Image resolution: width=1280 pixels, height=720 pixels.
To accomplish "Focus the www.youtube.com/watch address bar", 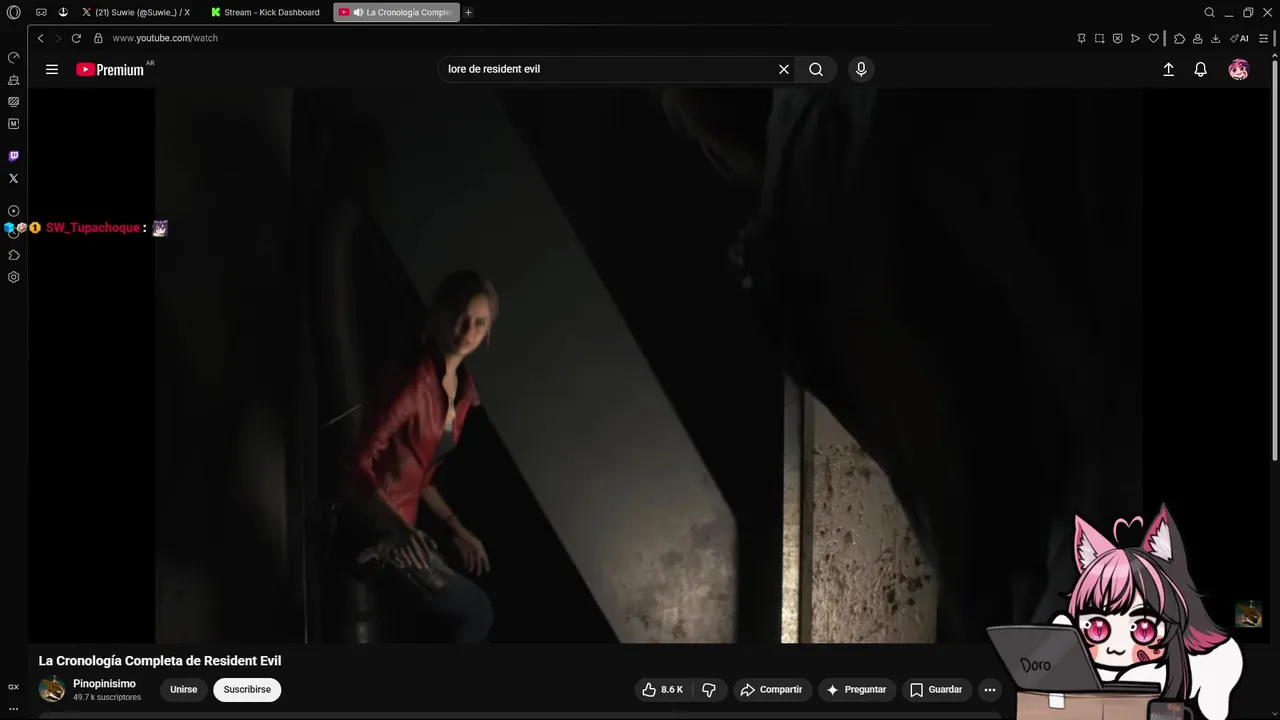I will 165,38.
